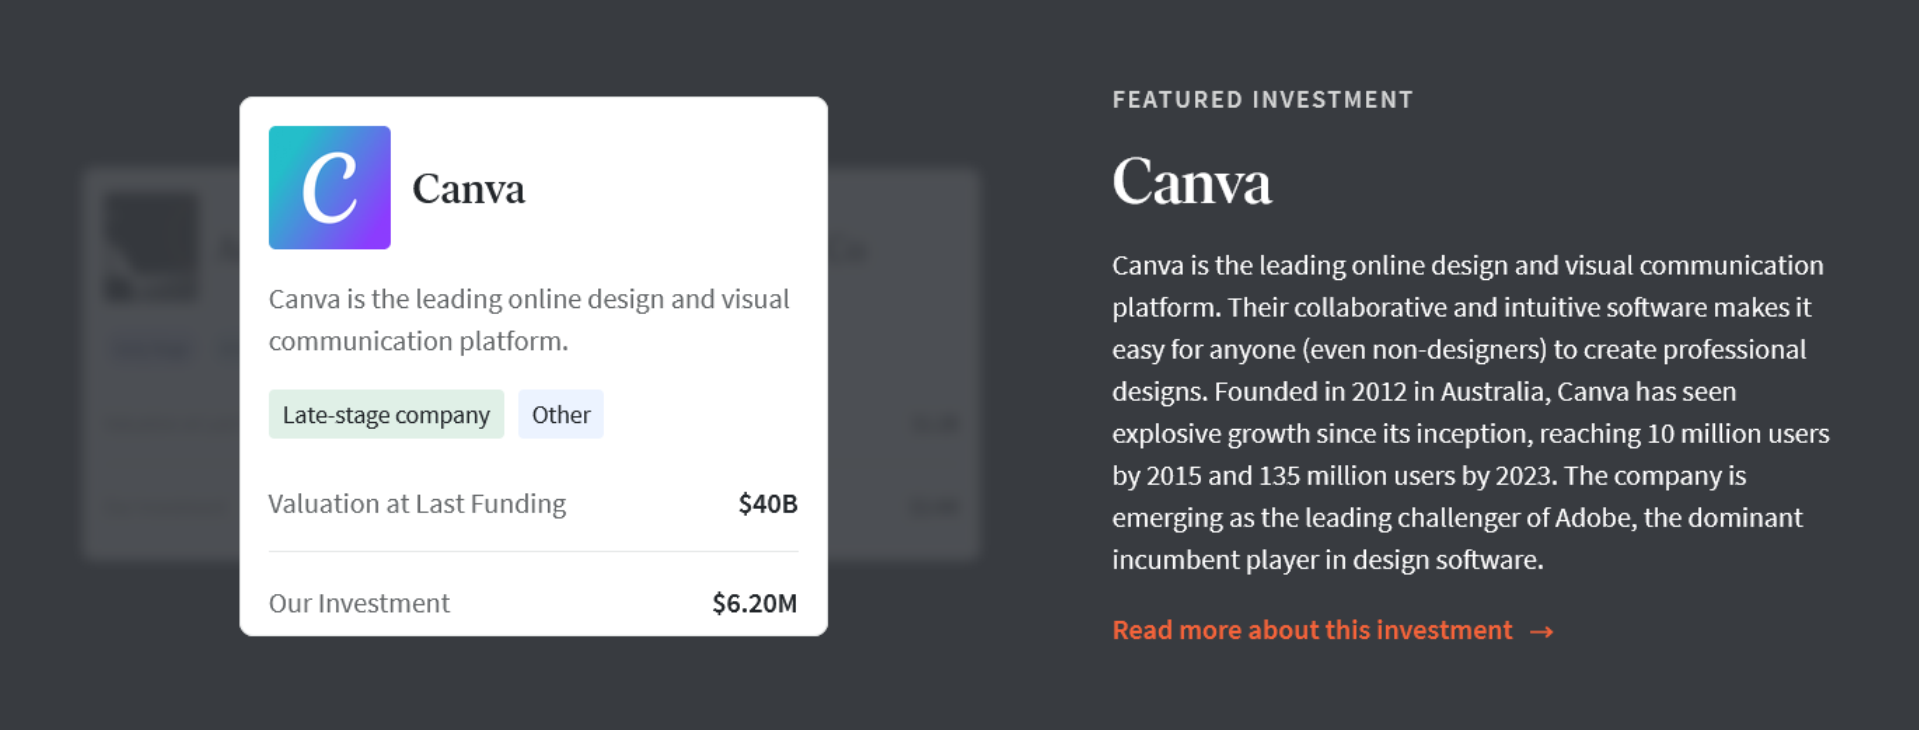The height and width of the screenshot is (730, 1919).
Task: Click the Canva gradient logo icon
Action: [329, 187]
